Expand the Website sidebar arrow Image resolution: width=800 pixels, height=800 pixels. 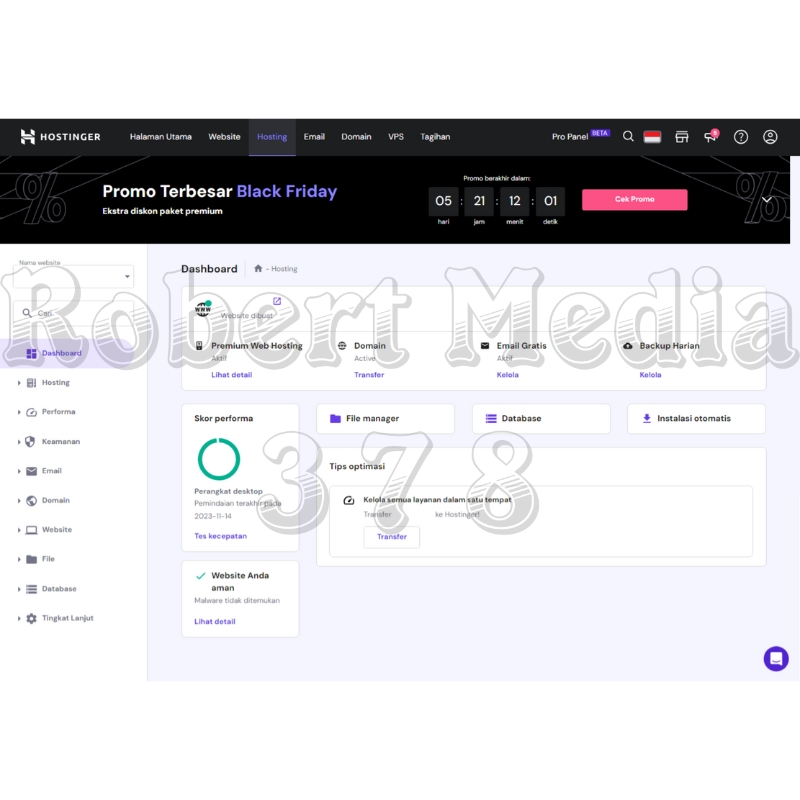point(19,530)
